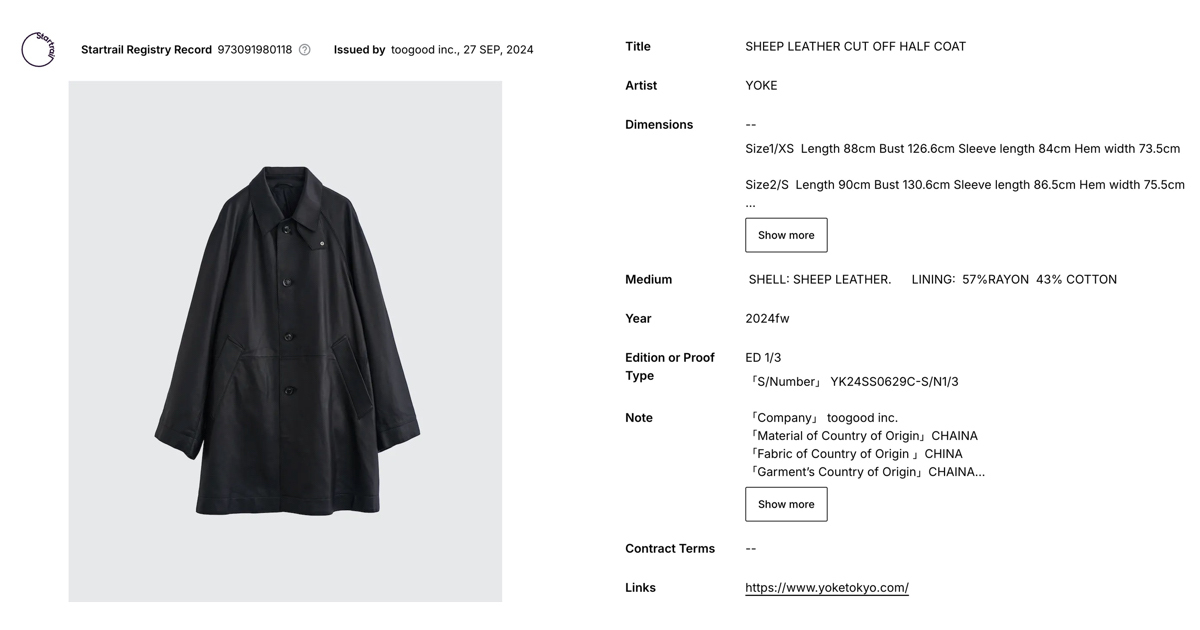Click the Medium value SHELL: SHEEP LEATHER

point(820,280)
